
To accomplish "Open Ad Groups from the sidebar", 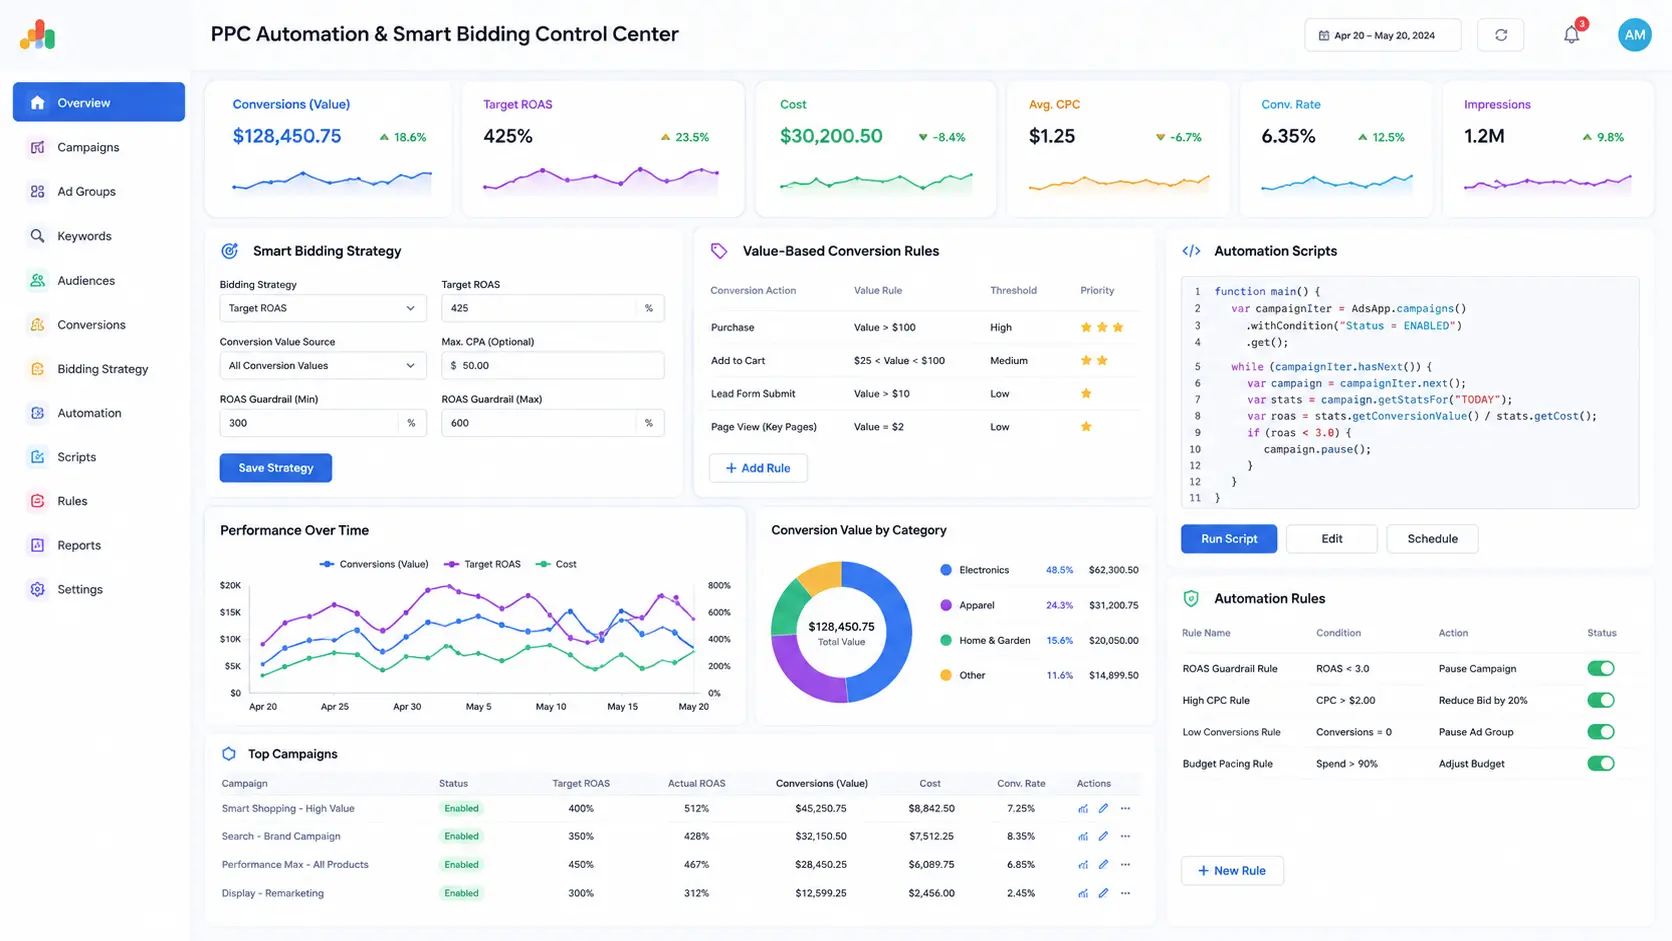I will [98, 191].
